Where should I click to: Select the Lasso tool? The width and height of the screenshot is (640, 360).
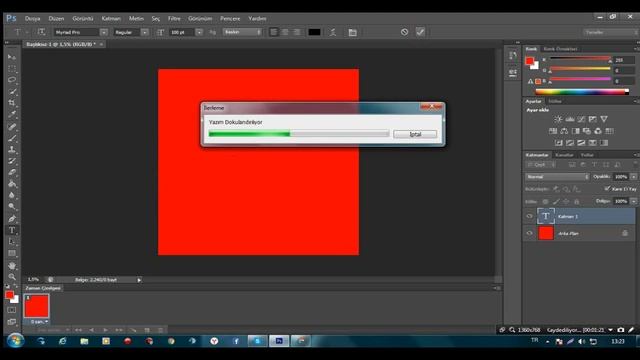(12, 80)
